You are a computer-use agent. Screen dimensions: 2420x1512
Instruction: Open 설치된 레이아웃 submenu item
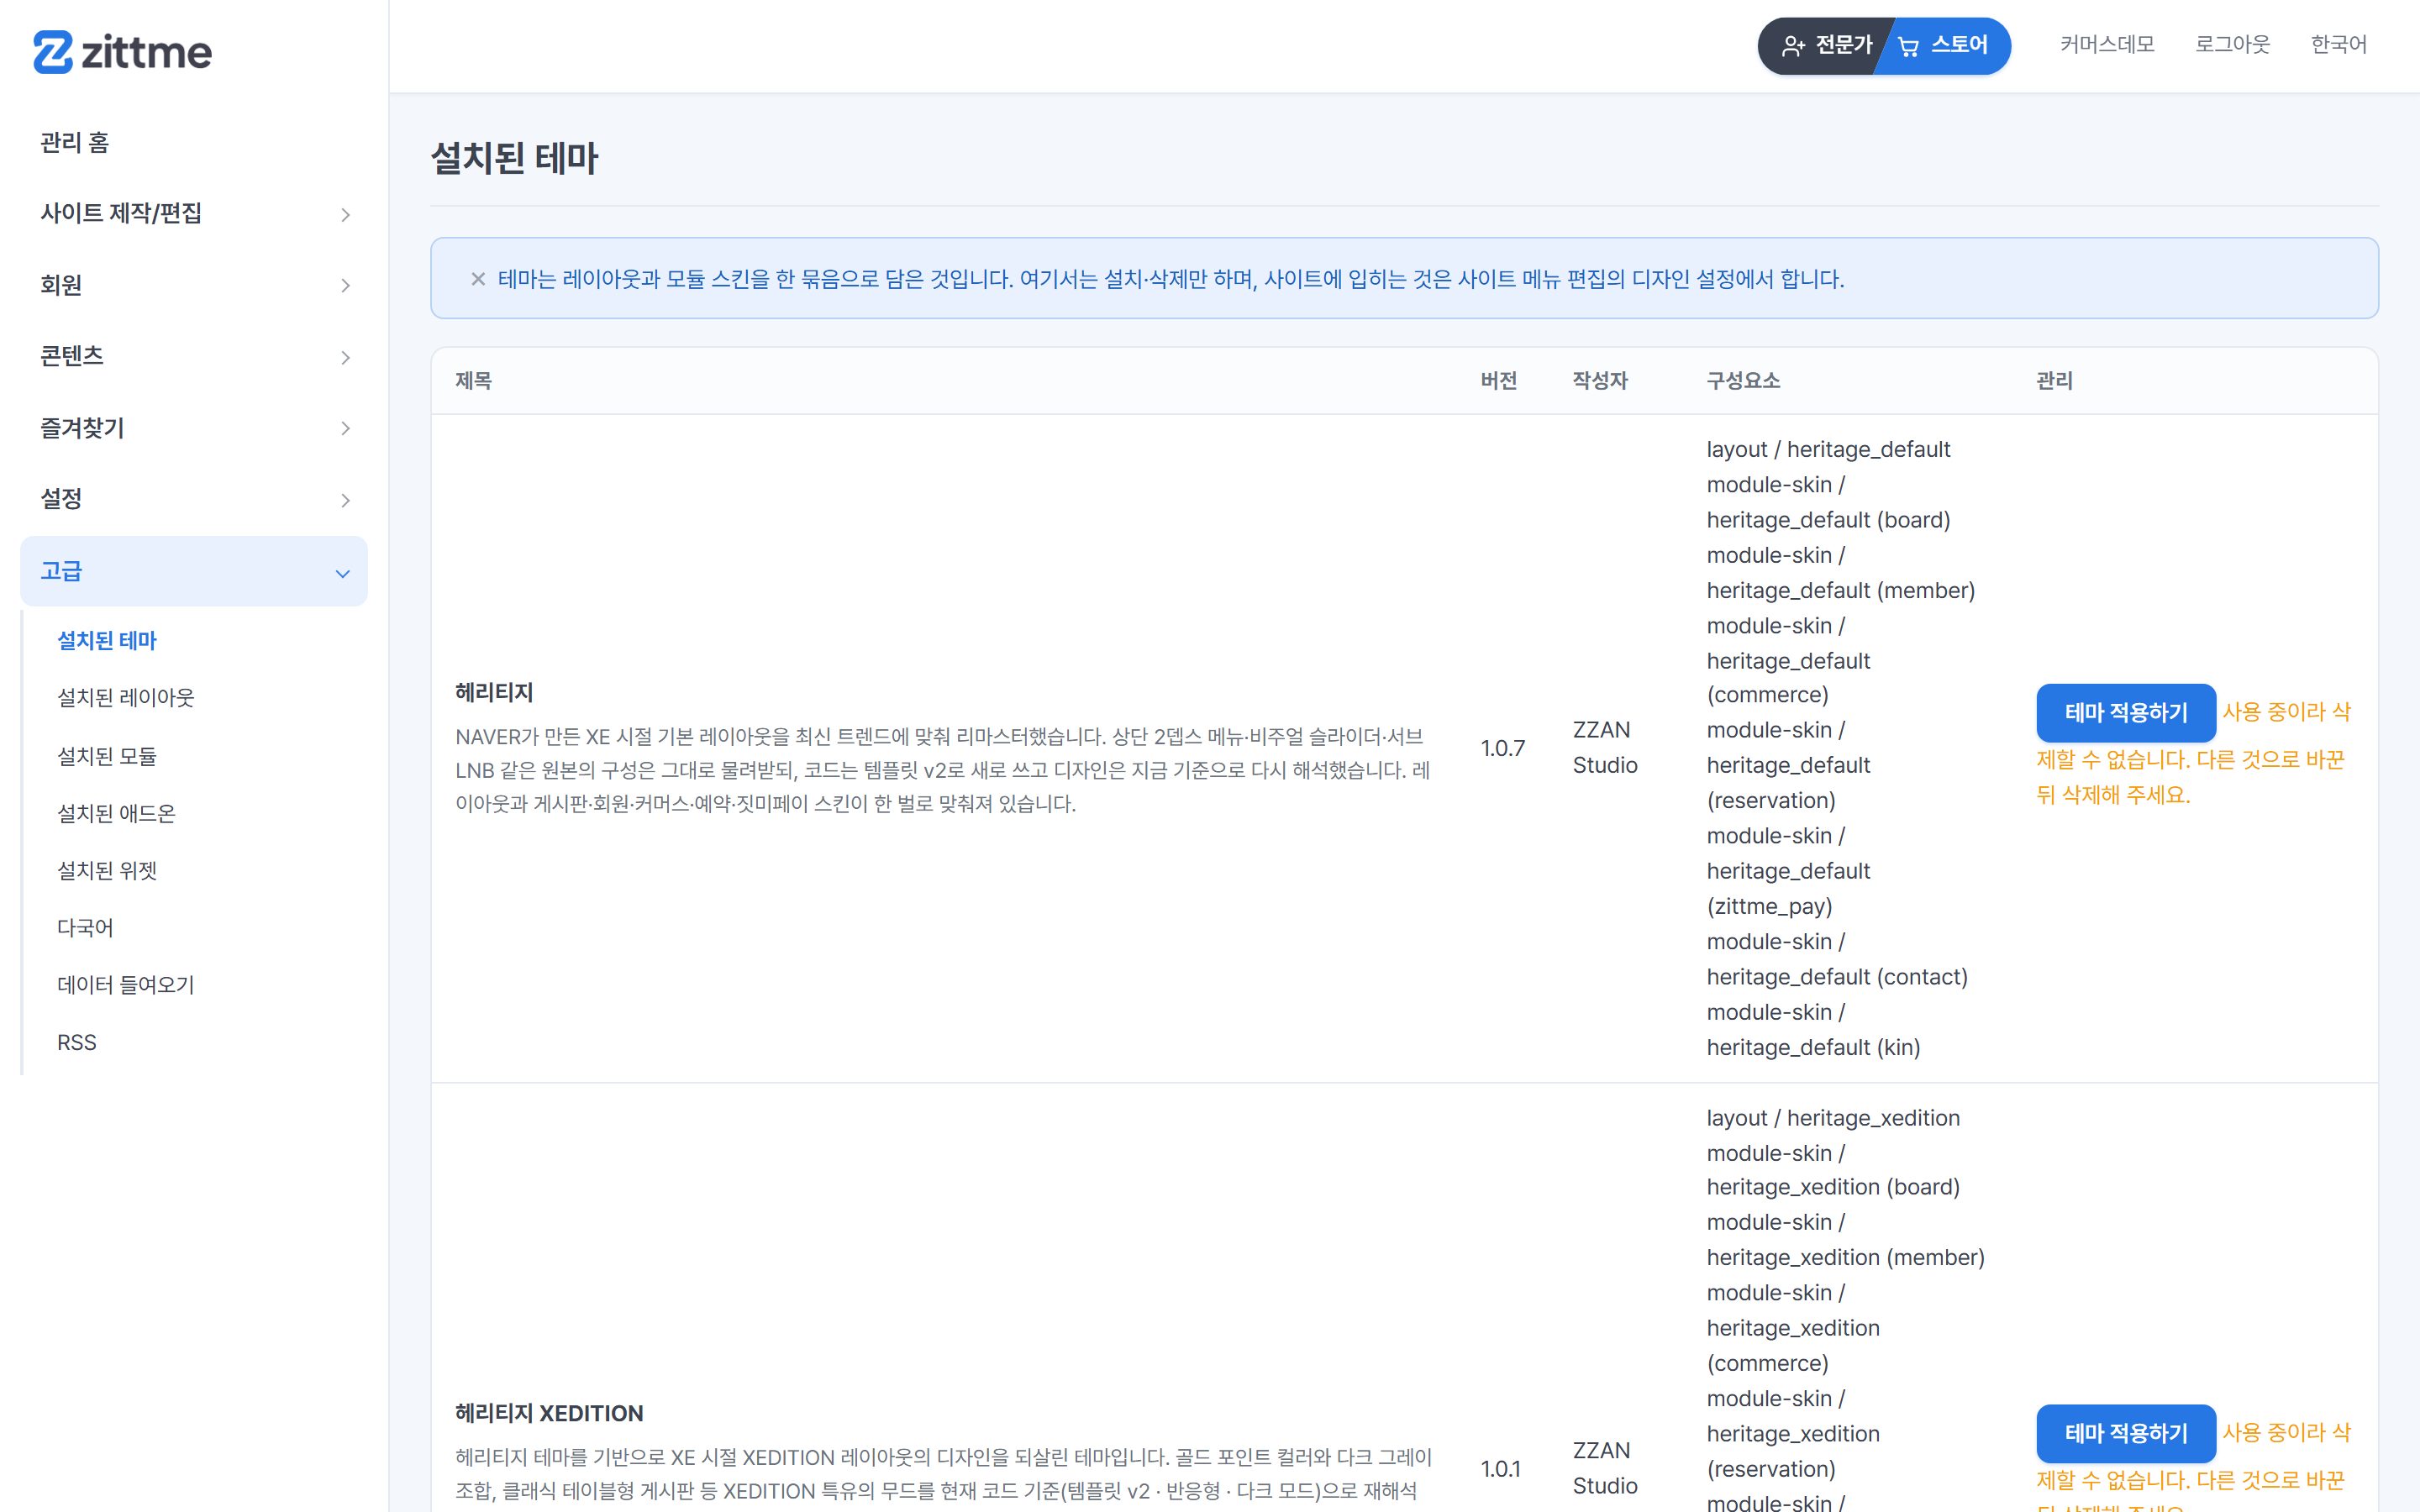coord(126,697)
